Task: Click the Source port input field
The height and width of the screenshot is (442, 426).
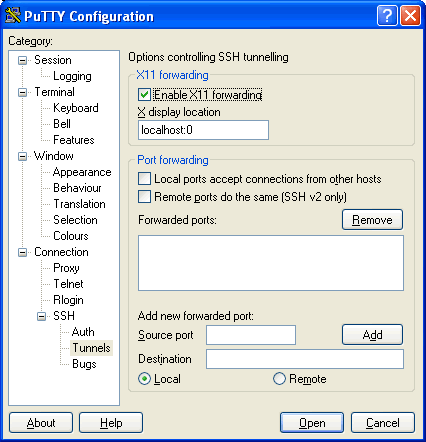Action: coord(251,335)
